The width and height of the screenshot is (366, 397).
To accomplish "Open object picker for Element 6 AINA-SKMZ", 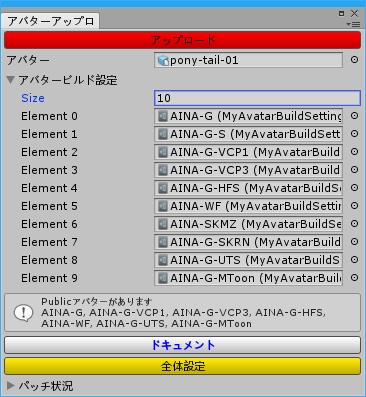I will pos(354,224).
